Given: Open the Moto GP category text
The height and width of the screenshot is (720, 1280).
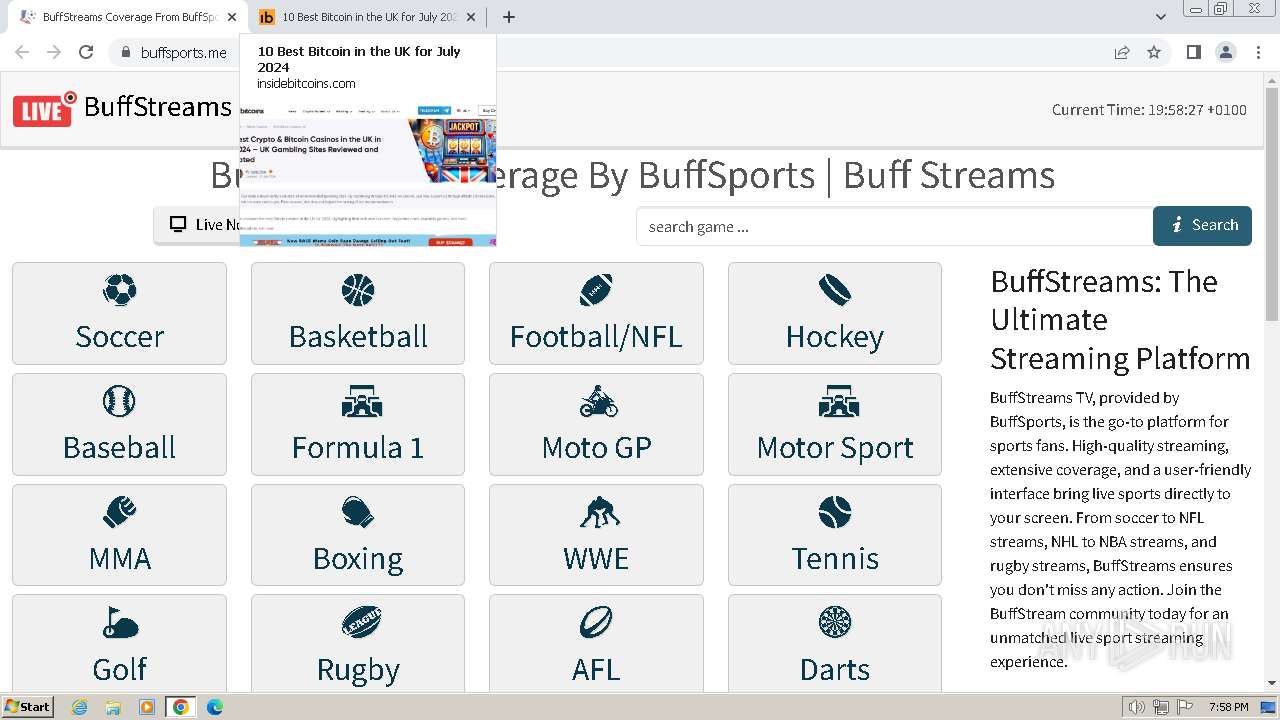Looking at the screenshot, I should click(597, 447).
